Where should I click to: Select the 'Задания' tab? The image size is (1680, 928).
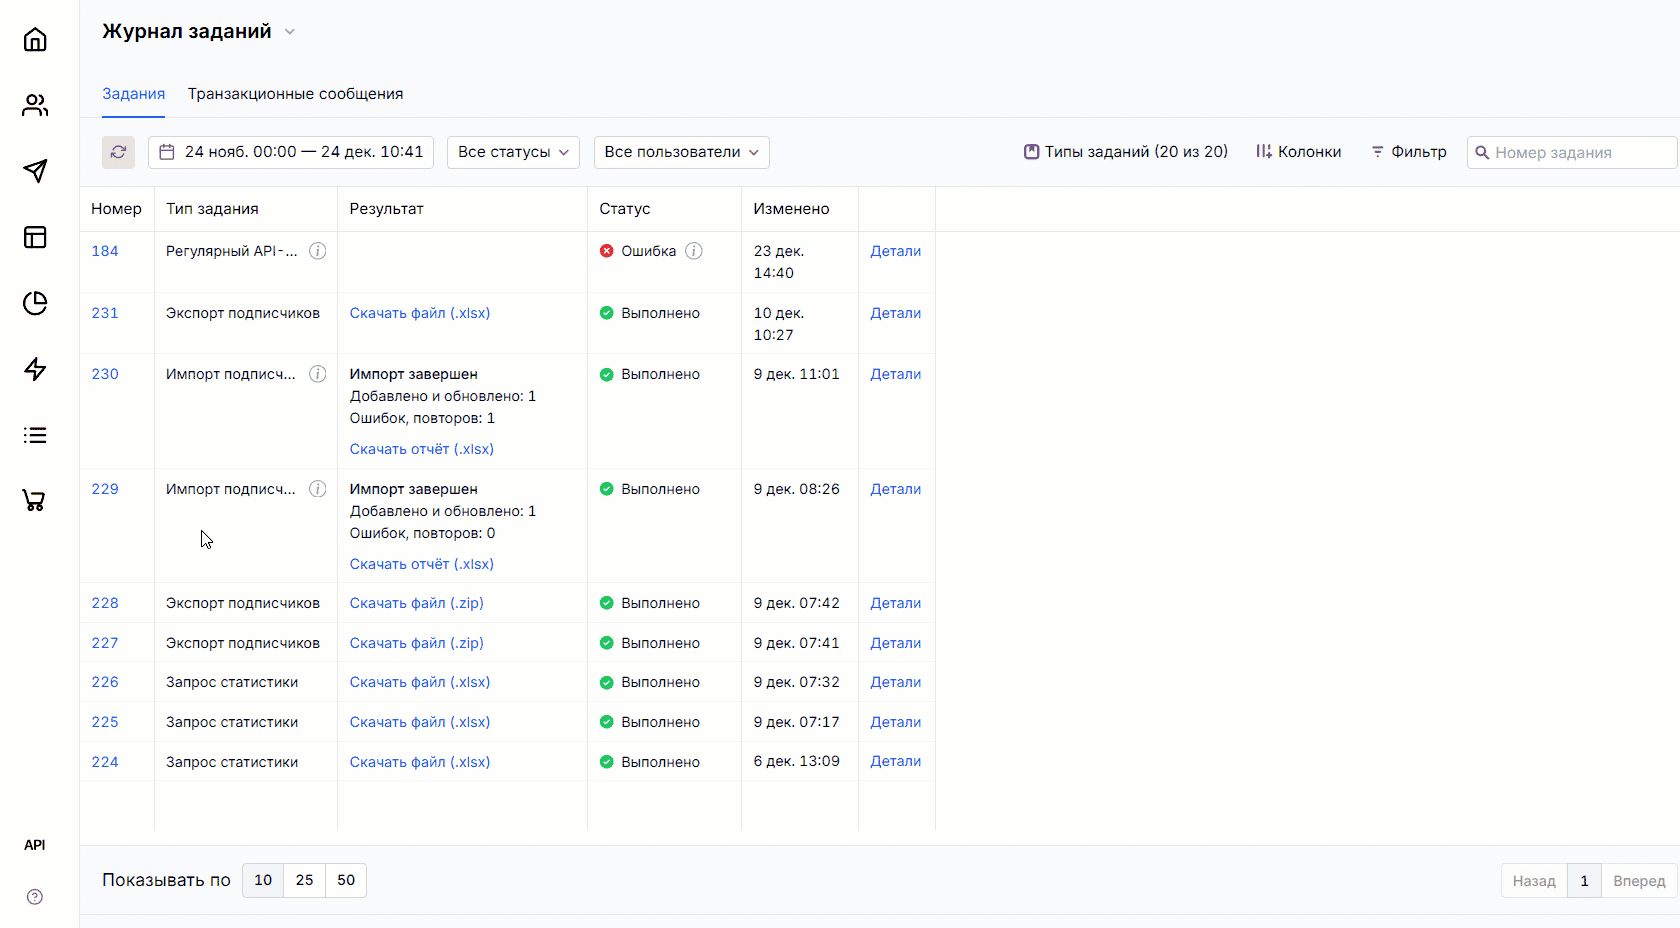[x=133, y=93]
